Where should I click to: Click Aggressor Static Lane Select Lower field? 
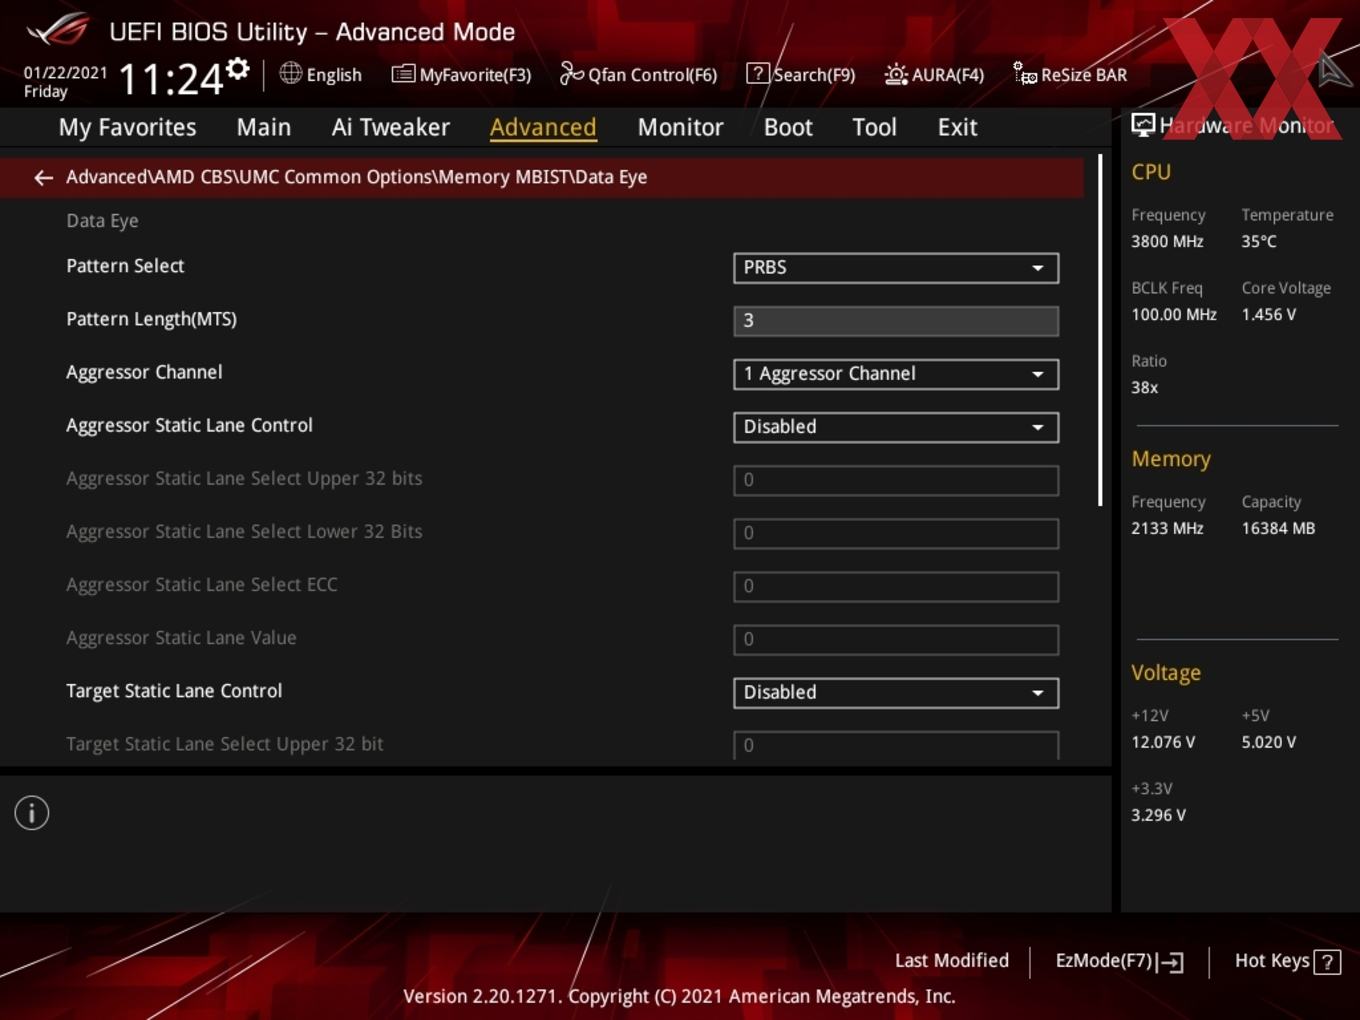tap(896, 533)
